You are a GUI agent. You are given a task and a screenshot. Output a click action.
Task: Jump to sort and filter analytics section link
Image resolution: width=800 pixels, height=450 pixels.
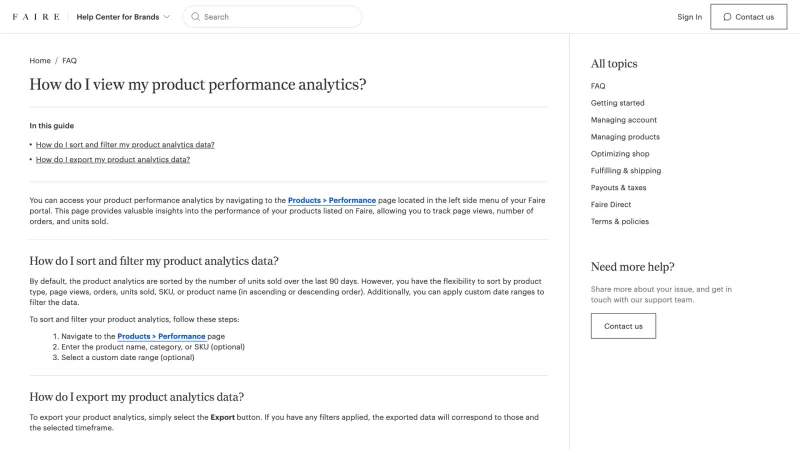pos(125,145)
